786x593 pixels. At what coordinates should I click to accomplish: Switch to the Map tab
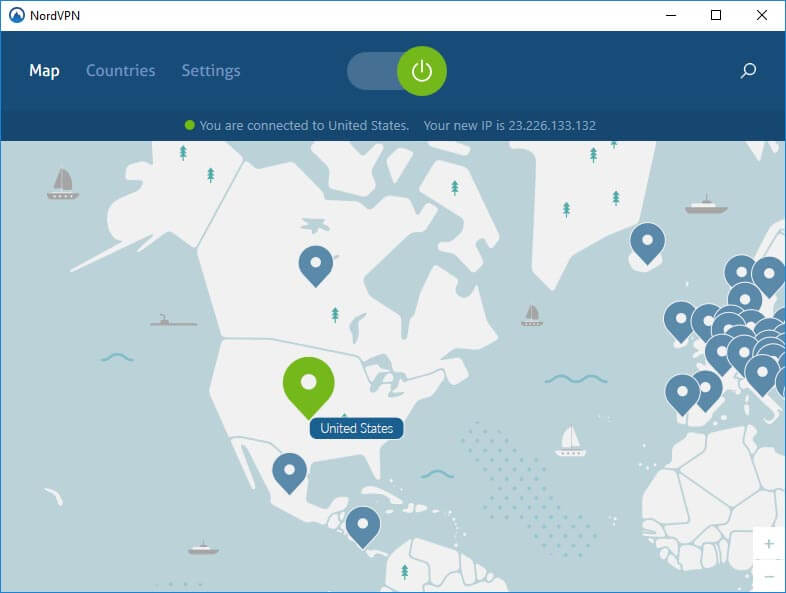tap(44, 71)
